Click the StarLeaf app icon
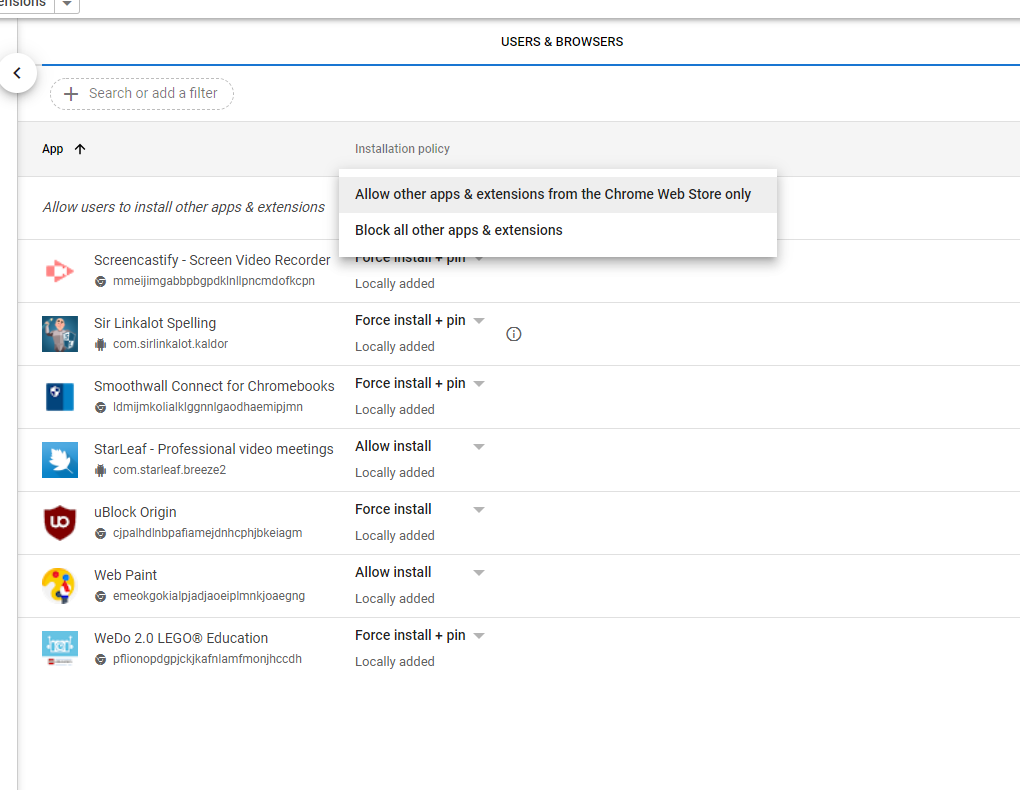The image size is (1020, 790). coord(60,460)
